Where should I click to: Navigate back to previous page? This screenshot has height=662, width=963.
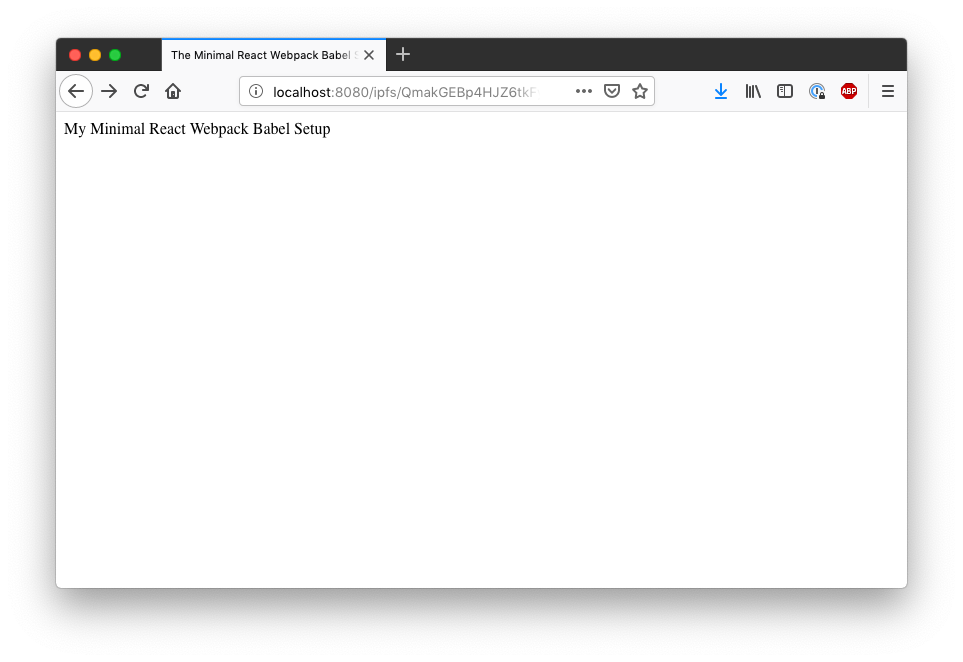pos(76,91)
